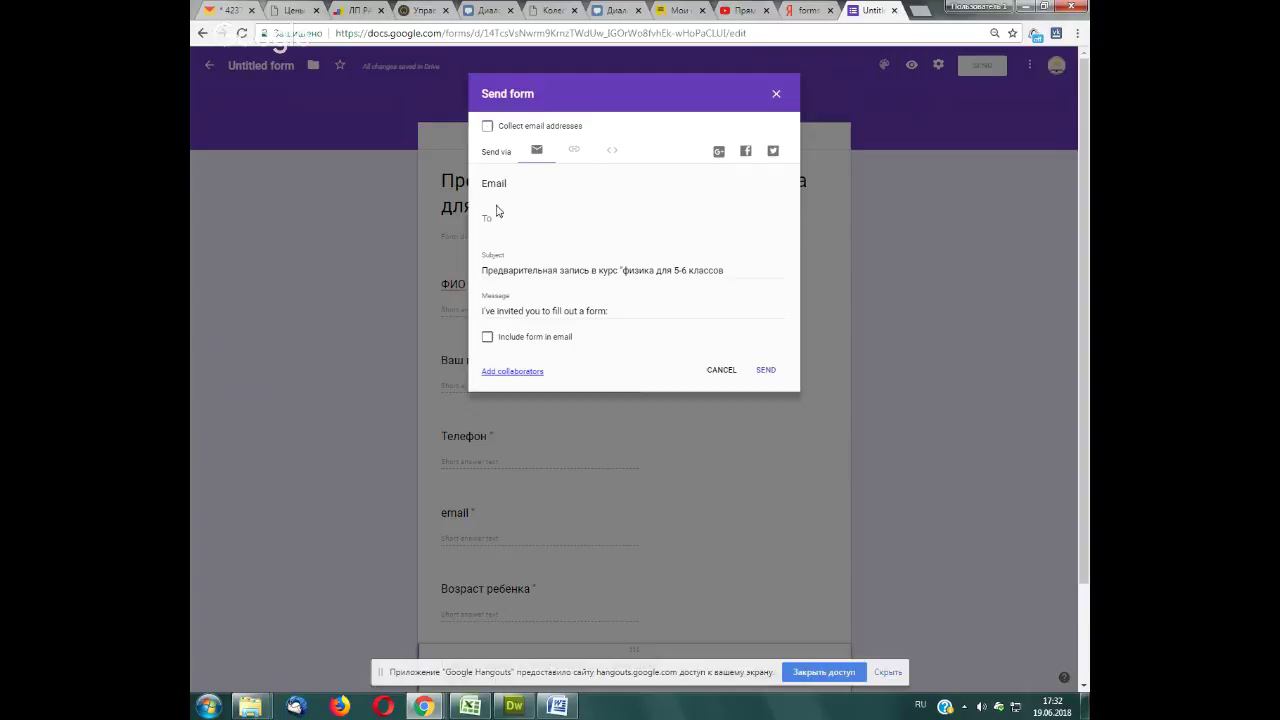
Task: Click the Скрыть link in notification
Action: [x=888, y=672]
